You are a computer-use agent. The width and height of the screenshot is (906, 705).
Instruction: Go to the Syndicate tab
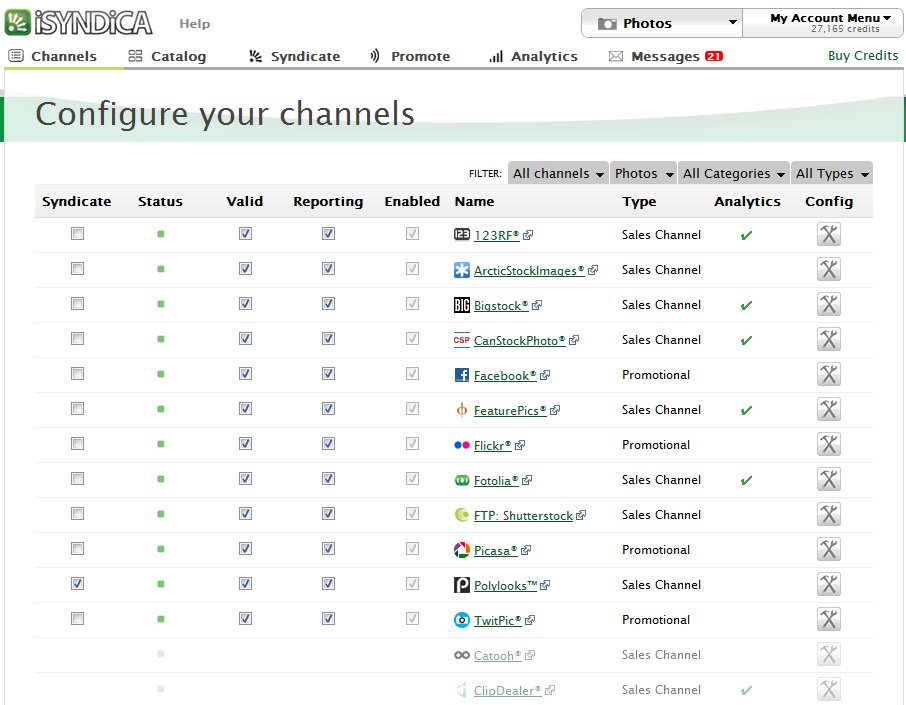(295, 56)
